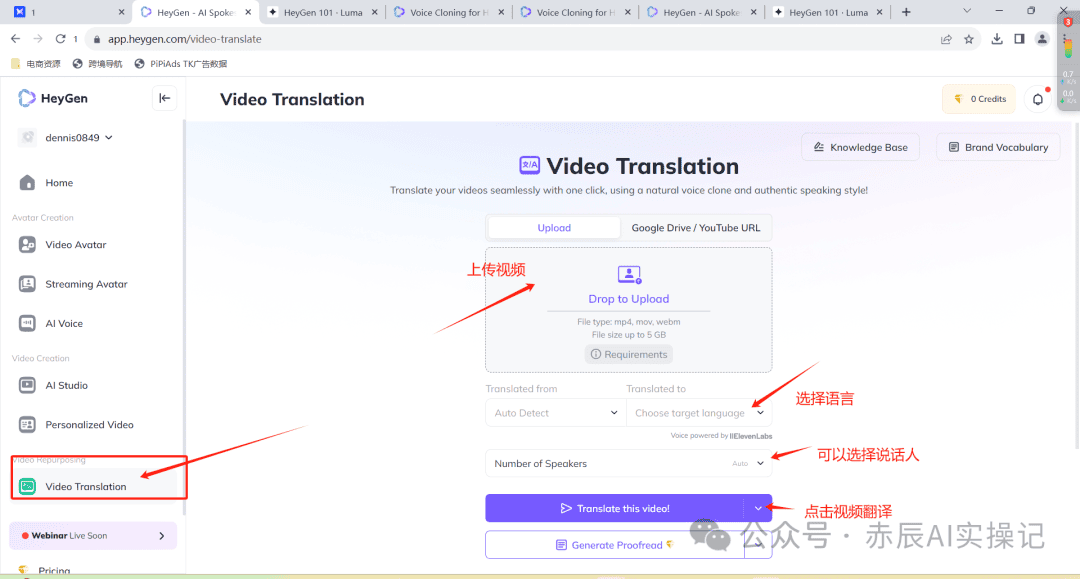Open Choose target language dropdown
1080x579 pixels.
pos(698,413)
